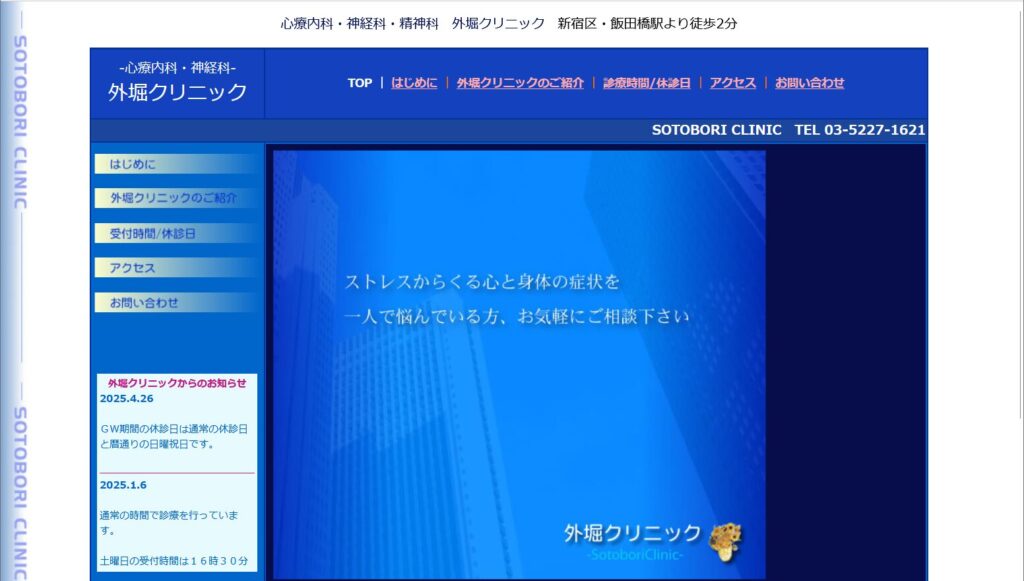This screenshot has height=581, width=1024.
Task: Go to the 診療時間/休診日 link in the header
Action: click(646, 83)
